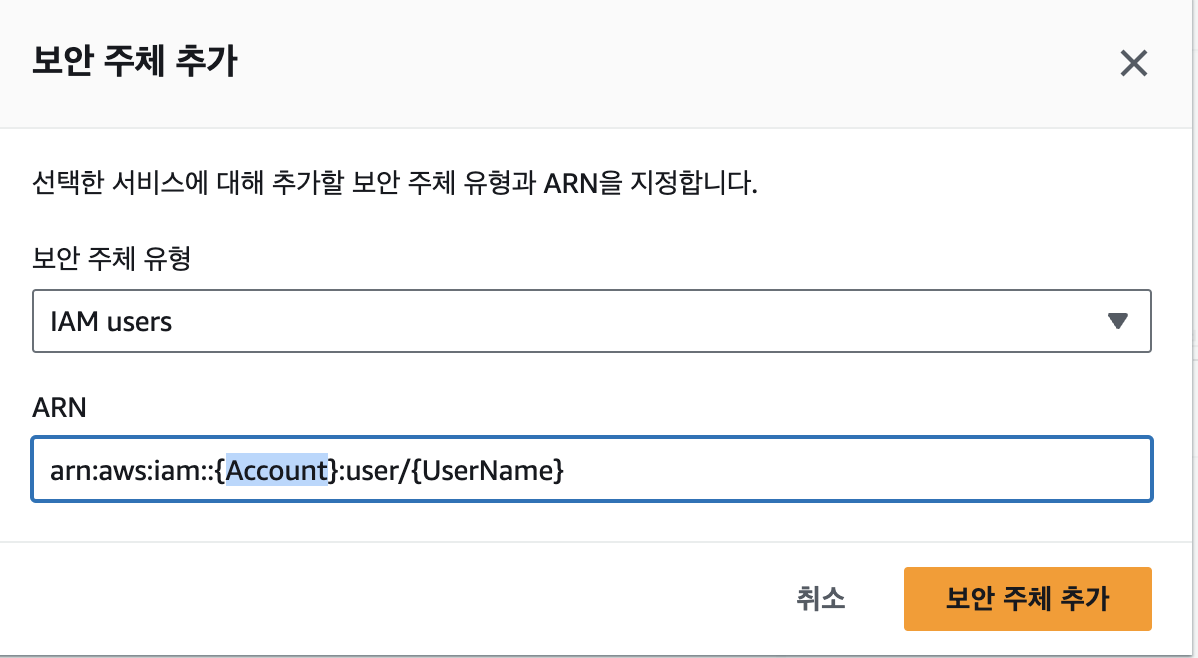Image resolution: width=1198 pixels, height=658 pixels.
Task: Click the highlighted Account text in ARN
Action: pos(276,468)
